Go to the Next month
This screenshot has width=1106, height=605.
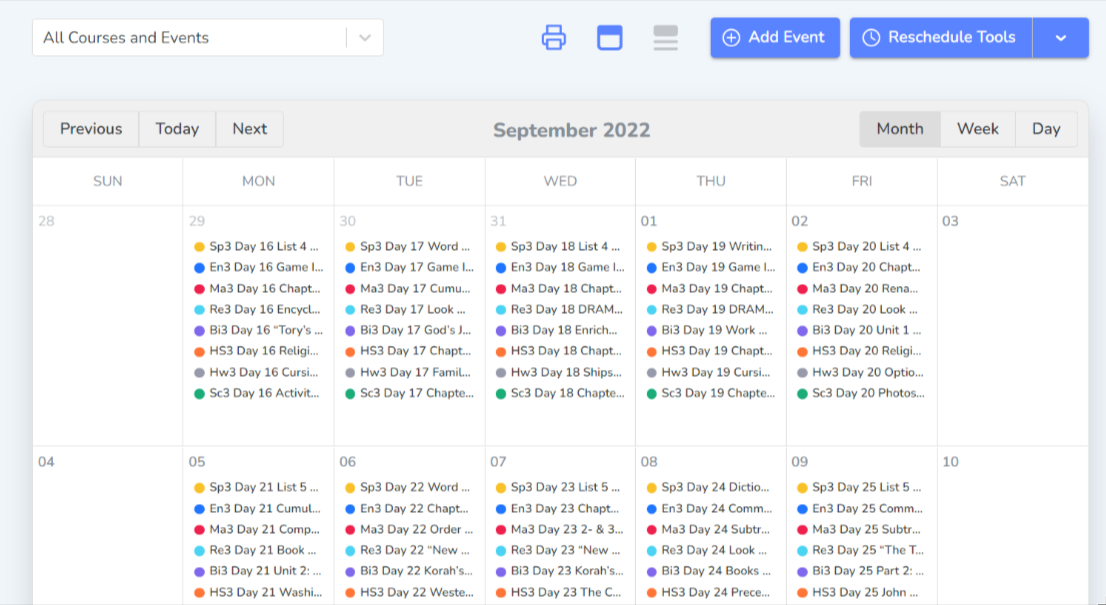[x=250, y=128]
